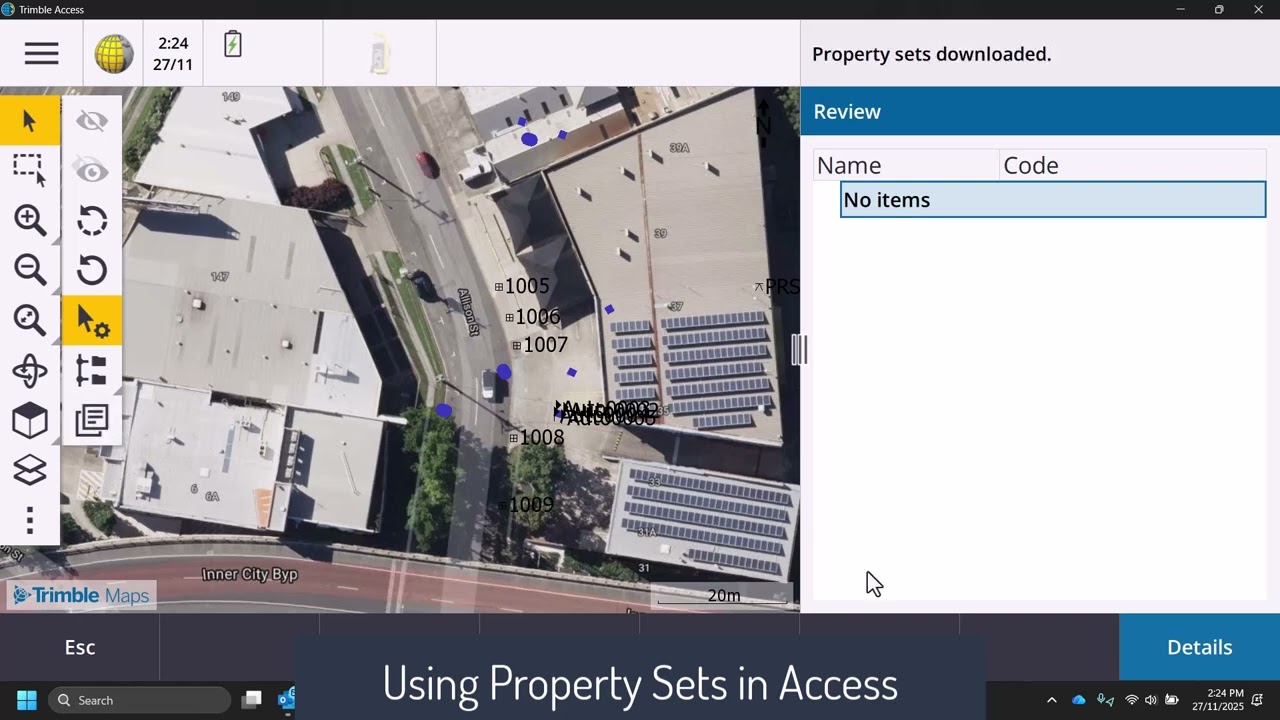Click the time and date display

[173, 54]
